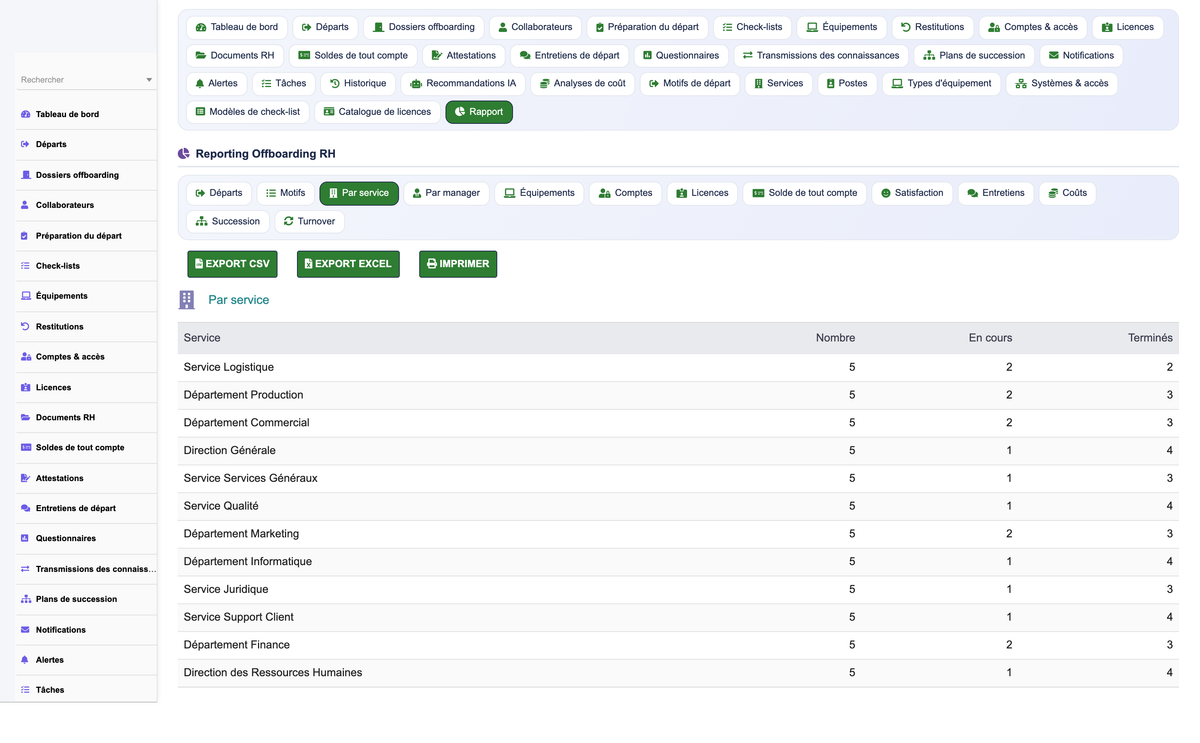This screenshot has height=743, width=1200.
Task: Open the Turnover report tab
Action: [x=309, y=221]
